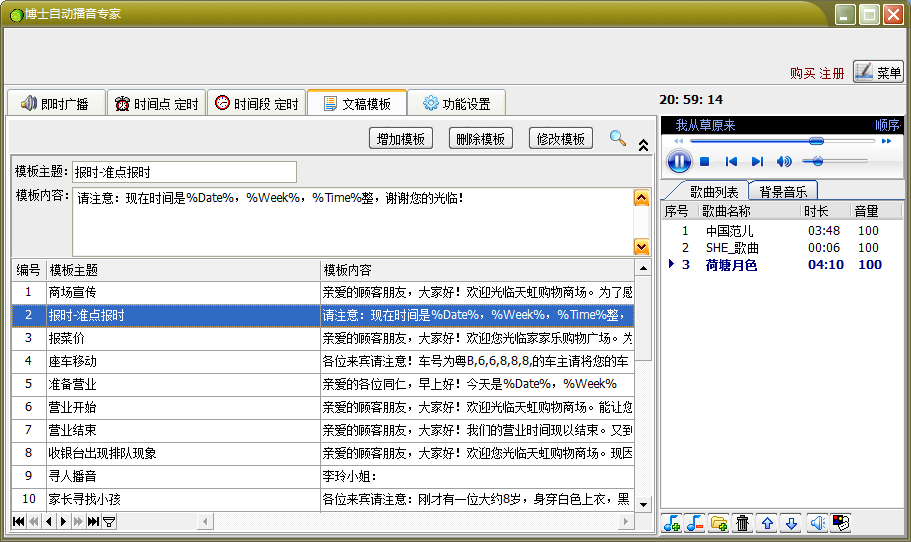911x542 pixels.
Task: Click the 增加模板 button
Action: coord(401,139)
